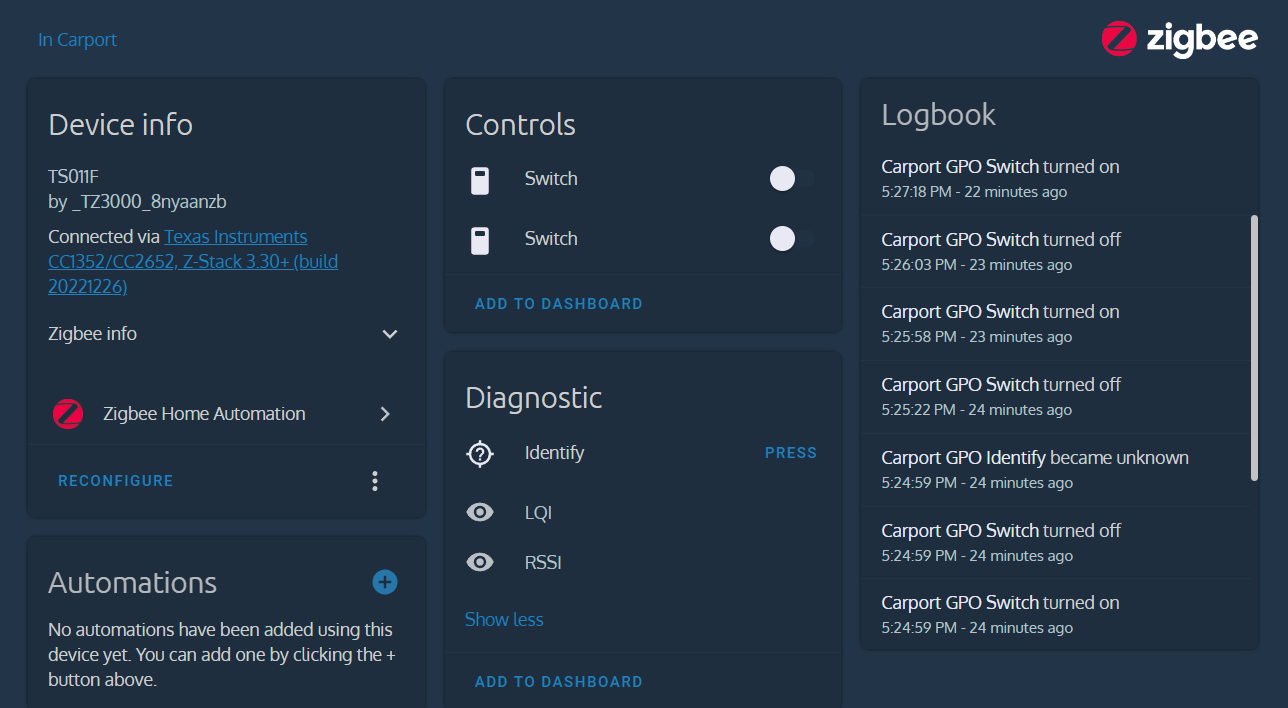Click ADD TO DASHBOARD under Controls
1288x708 pixels.
558,303
